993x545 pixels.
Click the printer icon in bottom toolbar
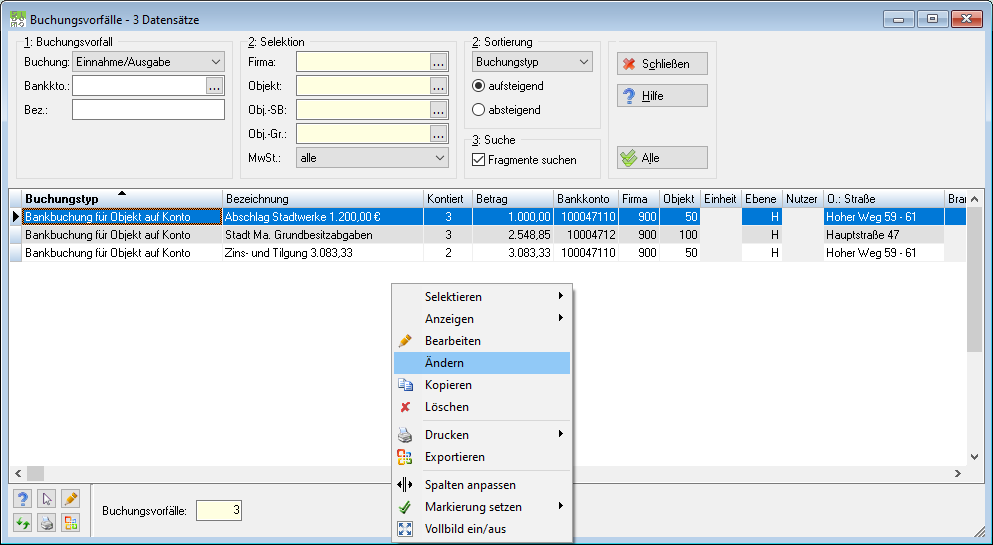click(x=46, y=523)
